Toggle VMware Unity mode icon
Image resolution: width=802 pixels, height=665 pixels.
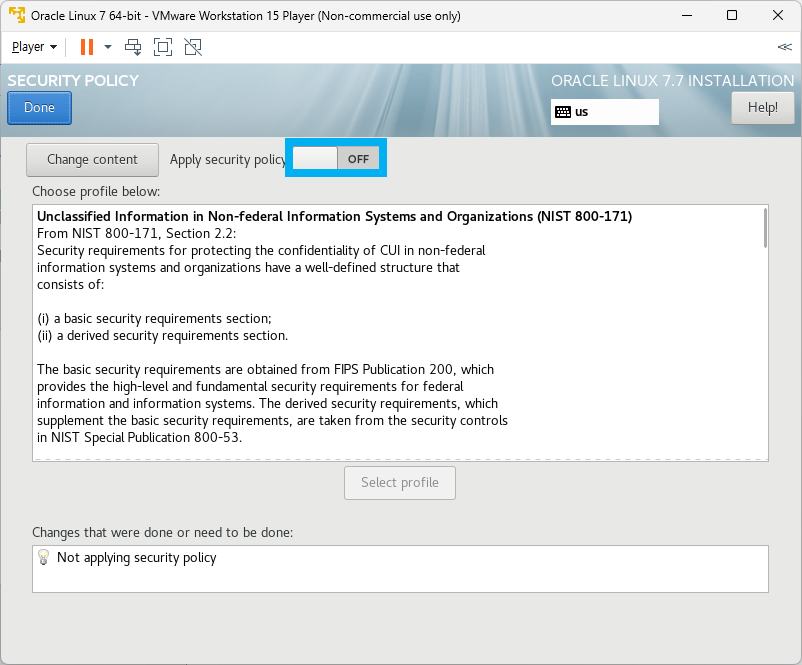pos(193,47)
